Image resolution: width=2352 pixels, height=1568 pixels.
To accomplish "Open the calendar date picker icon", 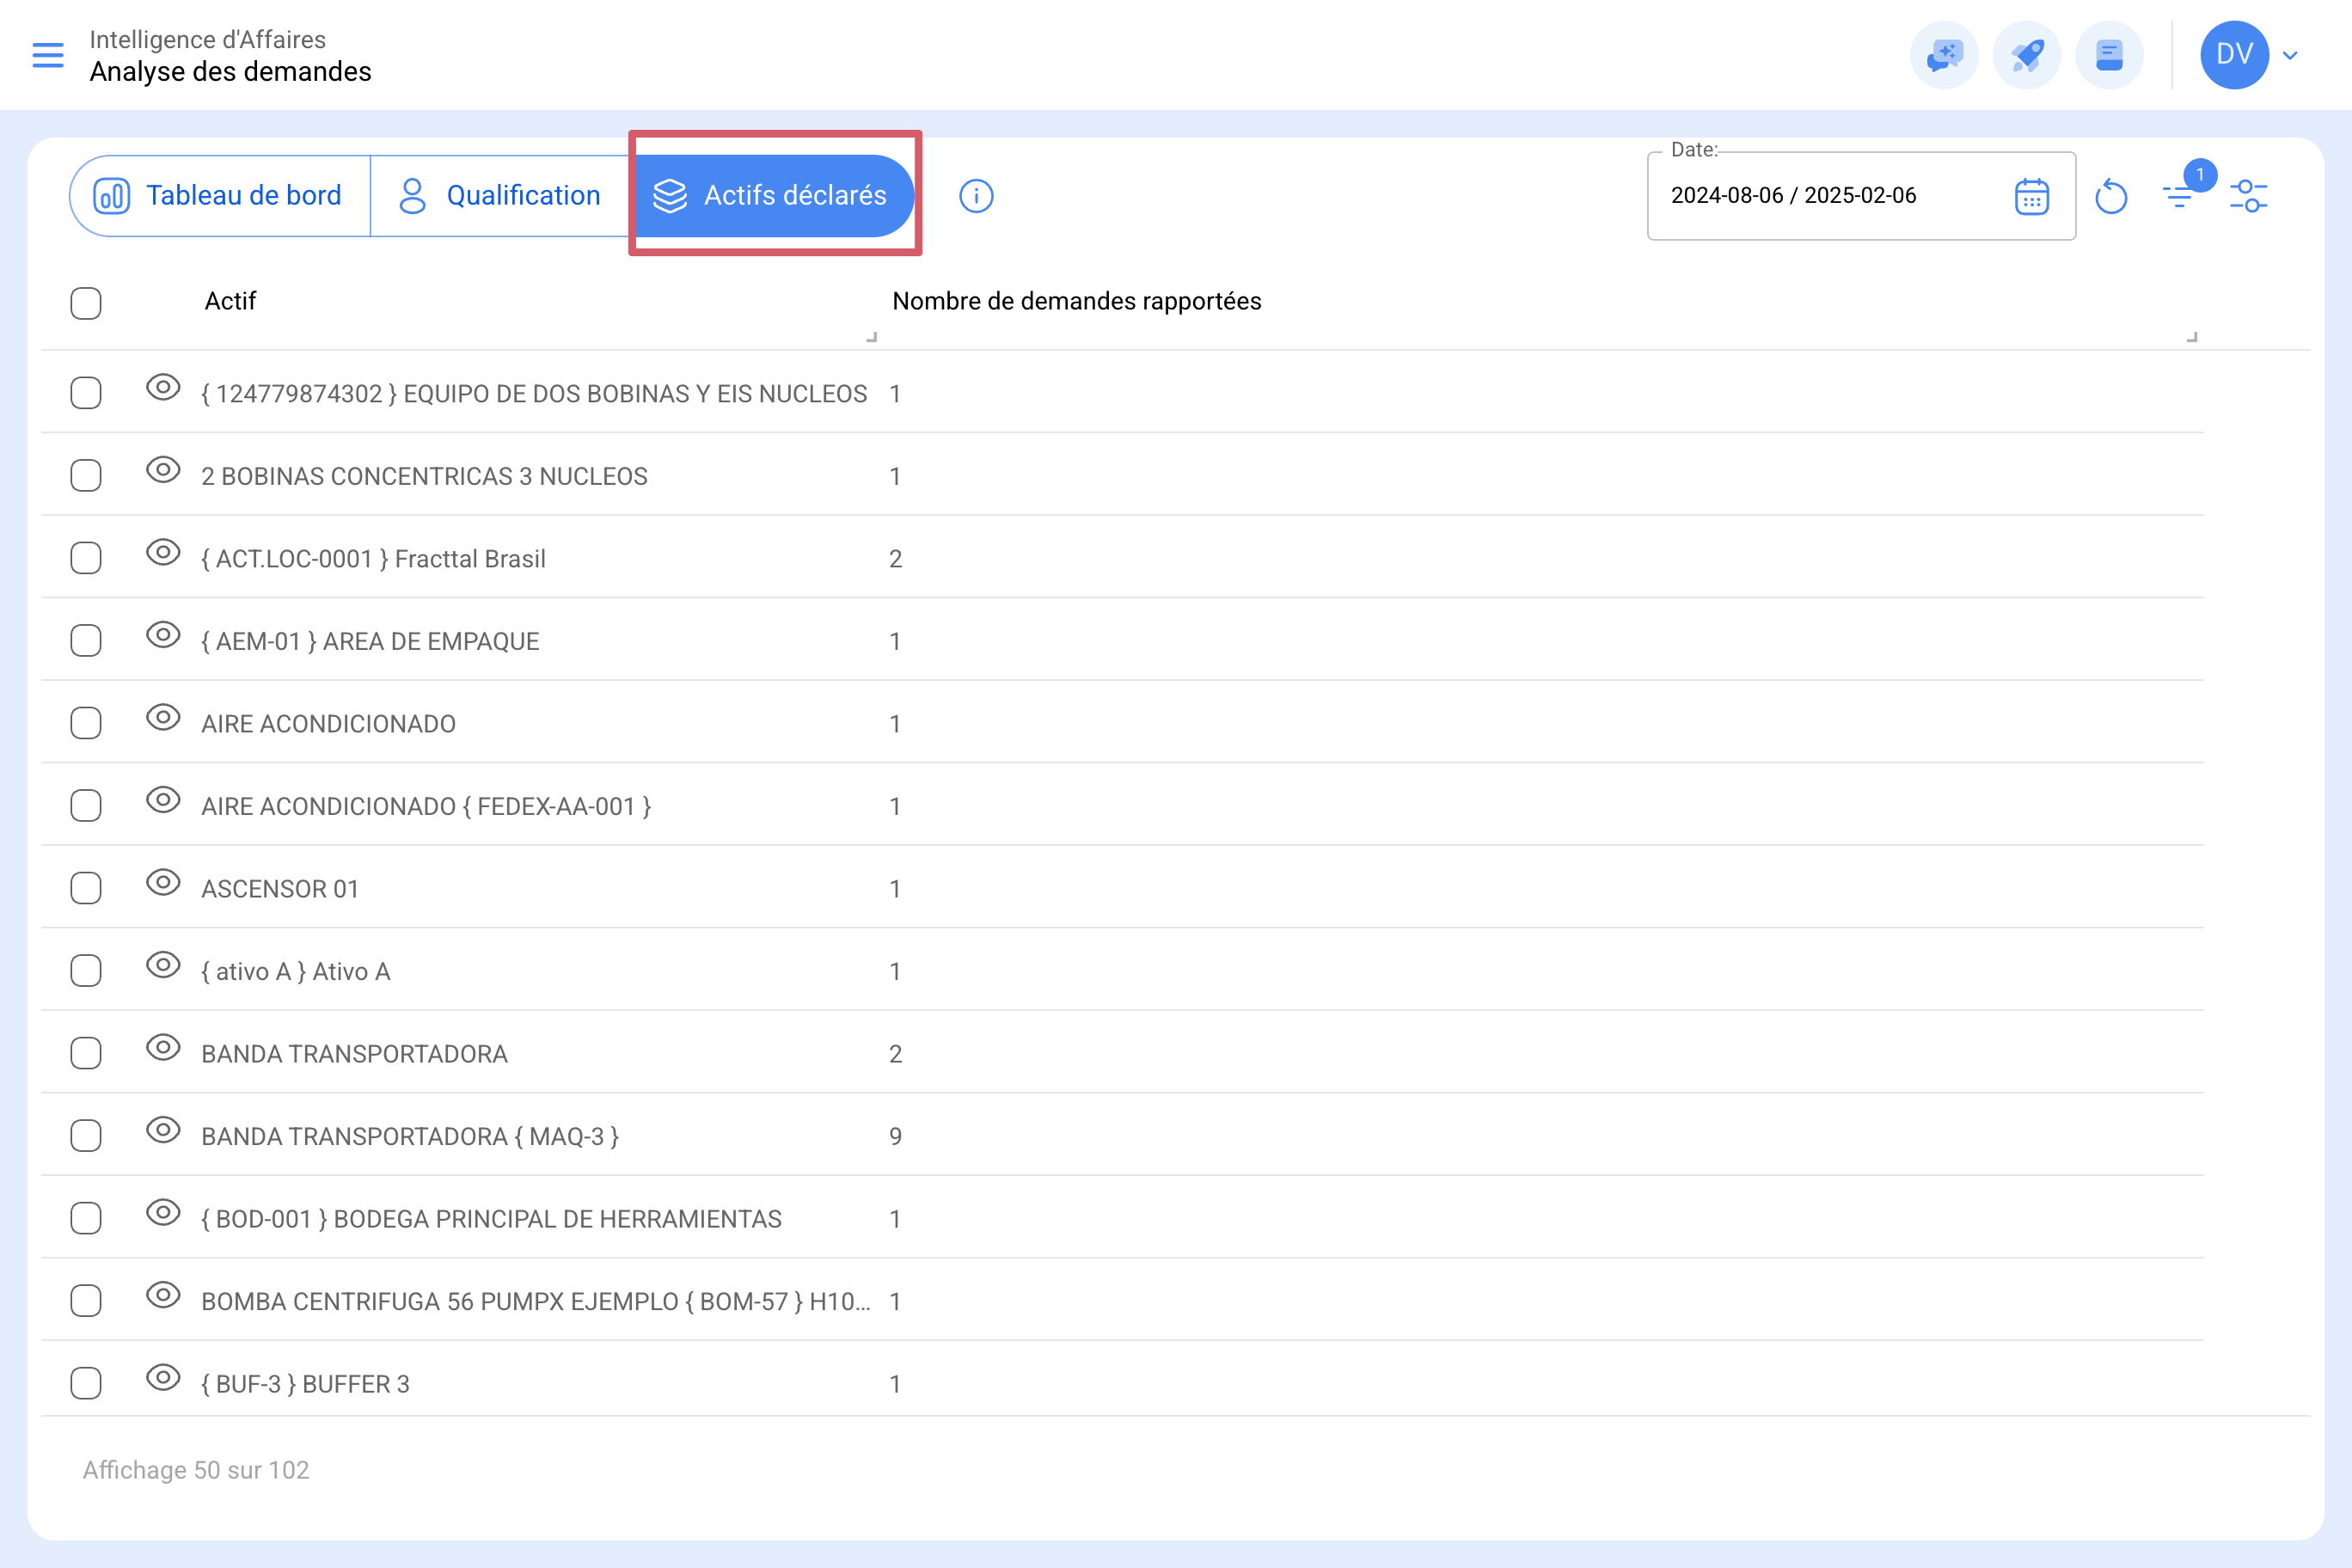I will coord(2031,196).
